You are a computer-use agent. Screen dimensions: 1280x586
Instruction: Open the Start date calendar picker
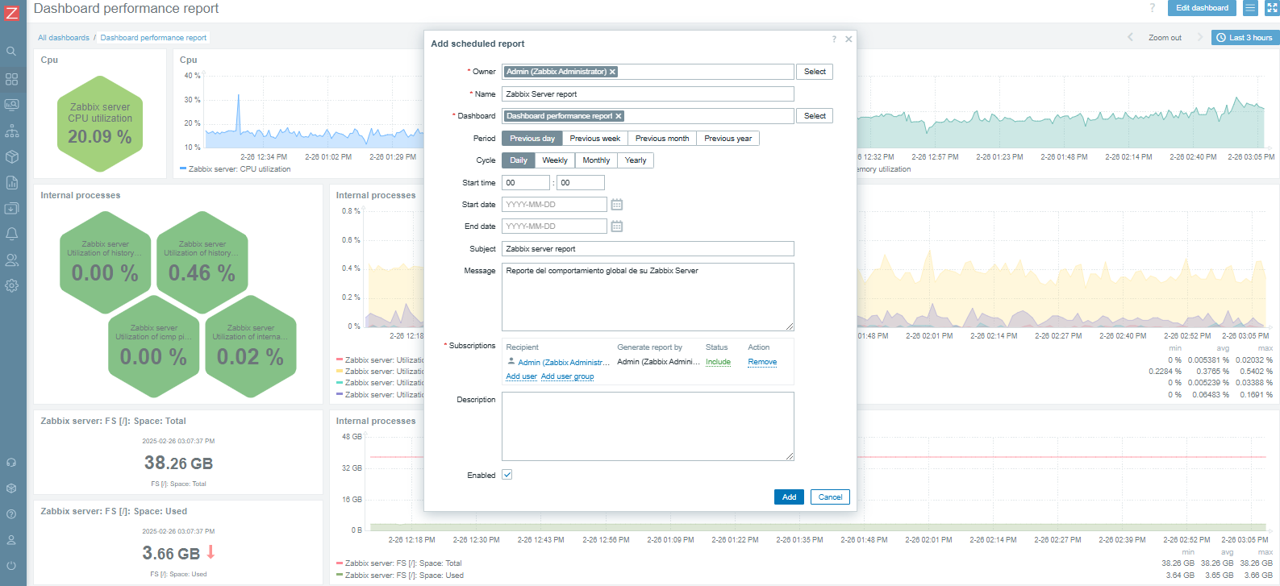click(x=617, y=204)
